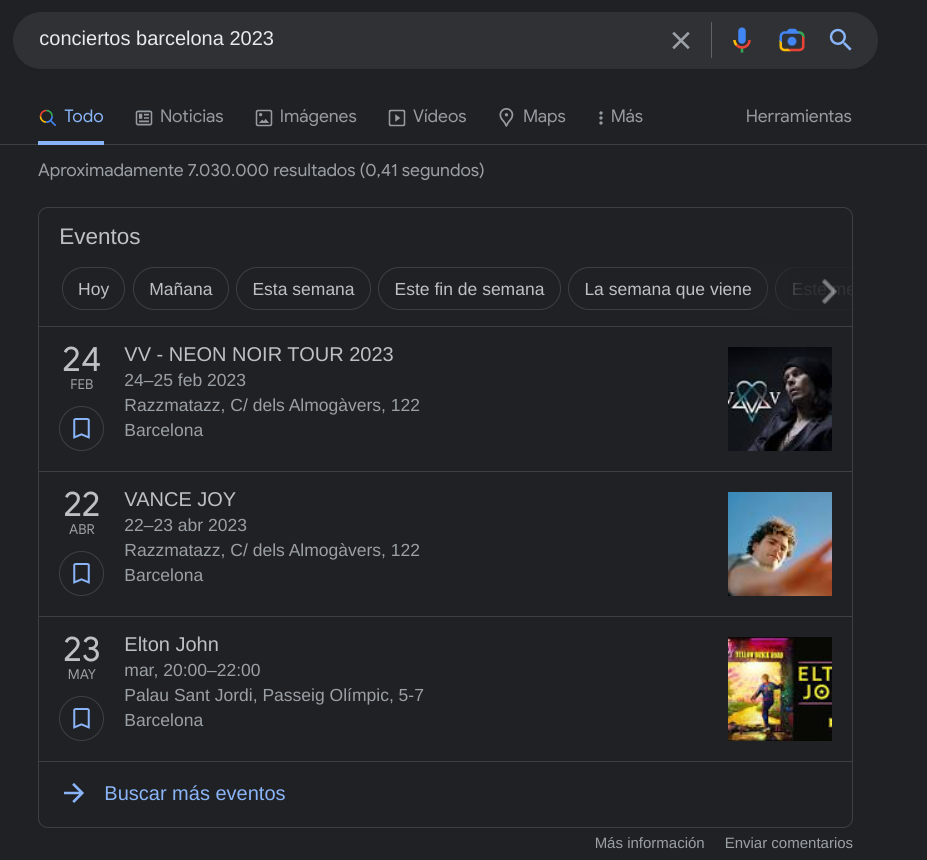927x860 pixels.
Task: Open image search with the camera icon
Action: coord(792,40)
